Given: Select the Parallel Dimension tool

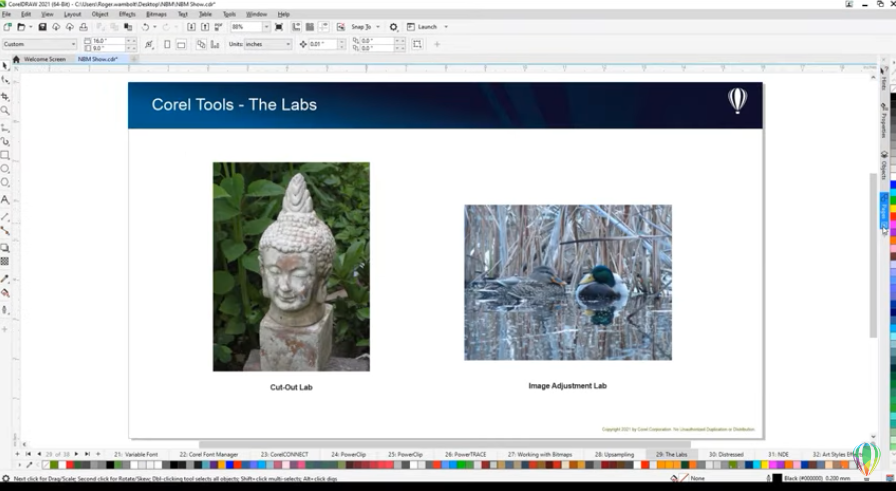Looking at the screenshot, I should click(5, 217).
